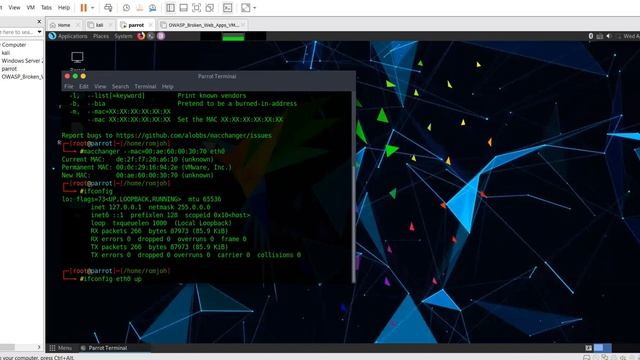The height and width of the screenshot is (360, 640).
Task: Toggle the thumbnail bar view icon
Action: tap(184, 8)
